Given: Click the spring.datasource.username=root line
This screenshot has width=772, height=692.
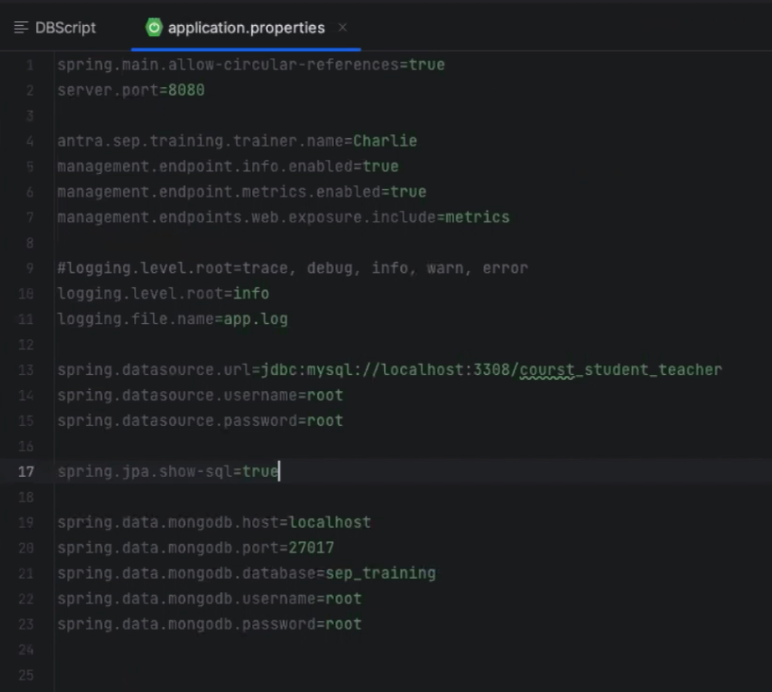Looking at the screenshot, I should coord(200,395).
